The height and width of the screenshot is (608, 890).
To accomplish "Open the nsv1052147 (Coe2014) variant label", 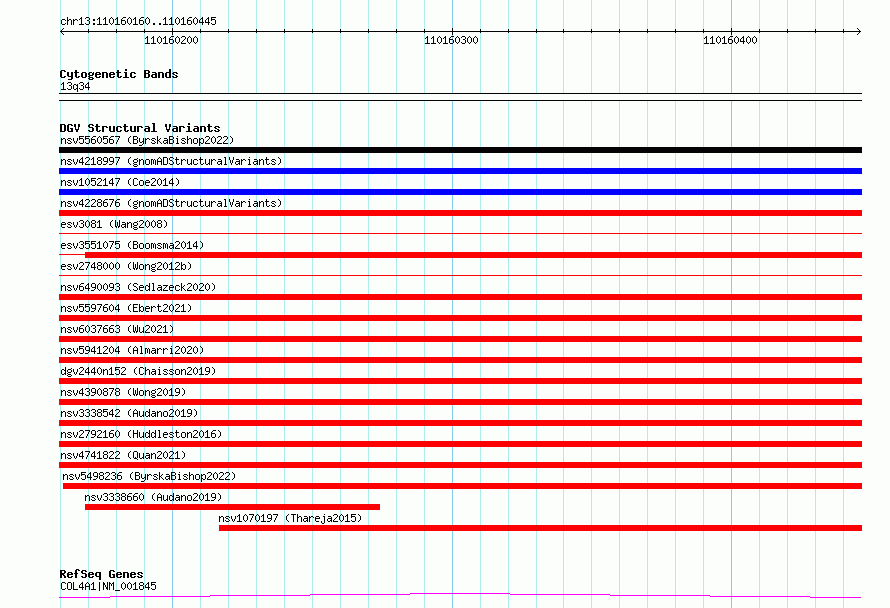I will pyautogui.click(x=120, y=182).
